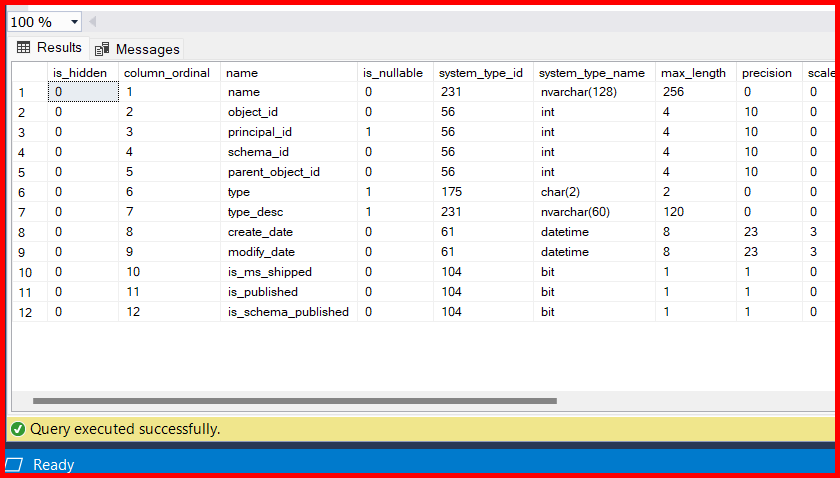840x478 pixels.
Task: Switch to the Messages tab
Action: 137,49
